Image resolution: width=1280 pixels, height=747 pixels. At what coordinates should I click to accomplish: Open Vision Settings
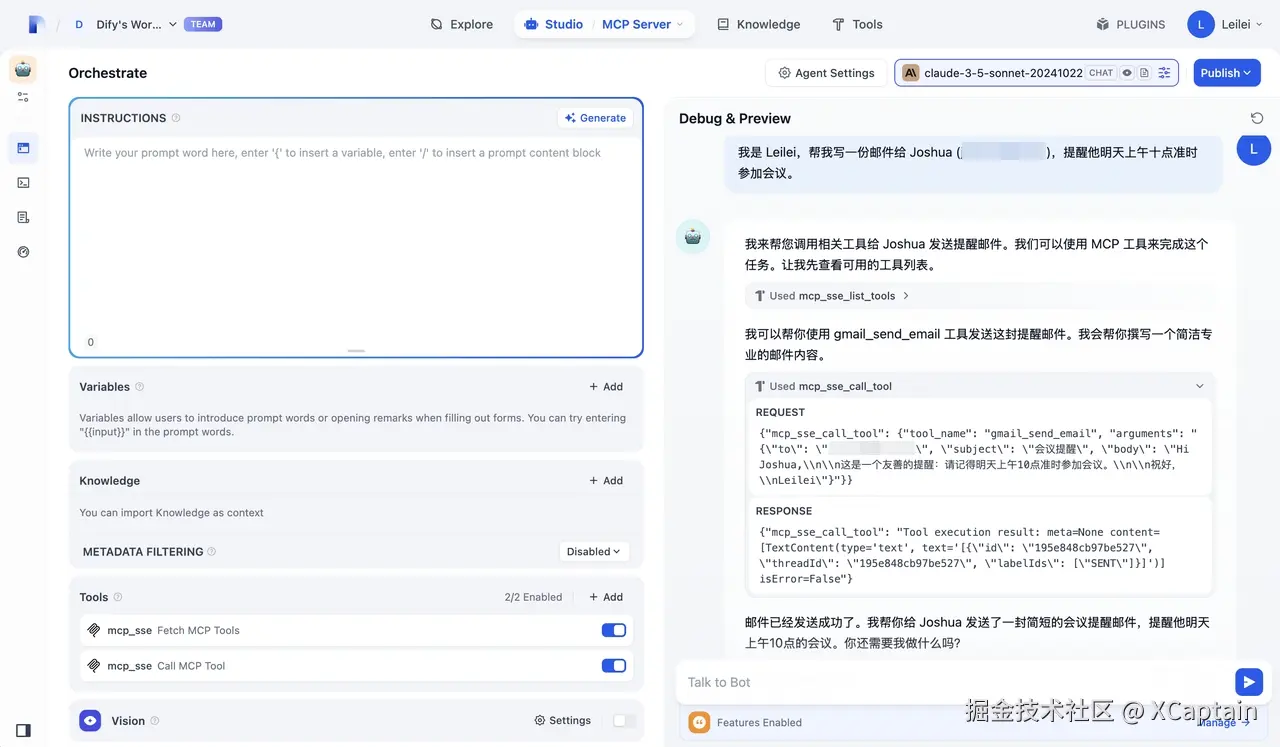pos(563,720)
